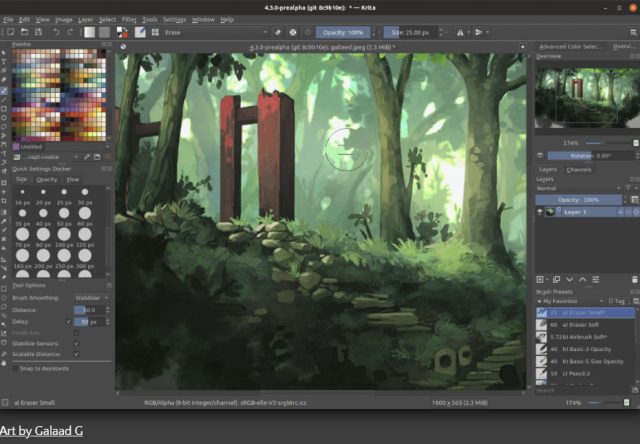The image size is (640, 444).
Task: Click the Overview thumbnail of the painting
Action: point(587,98)
